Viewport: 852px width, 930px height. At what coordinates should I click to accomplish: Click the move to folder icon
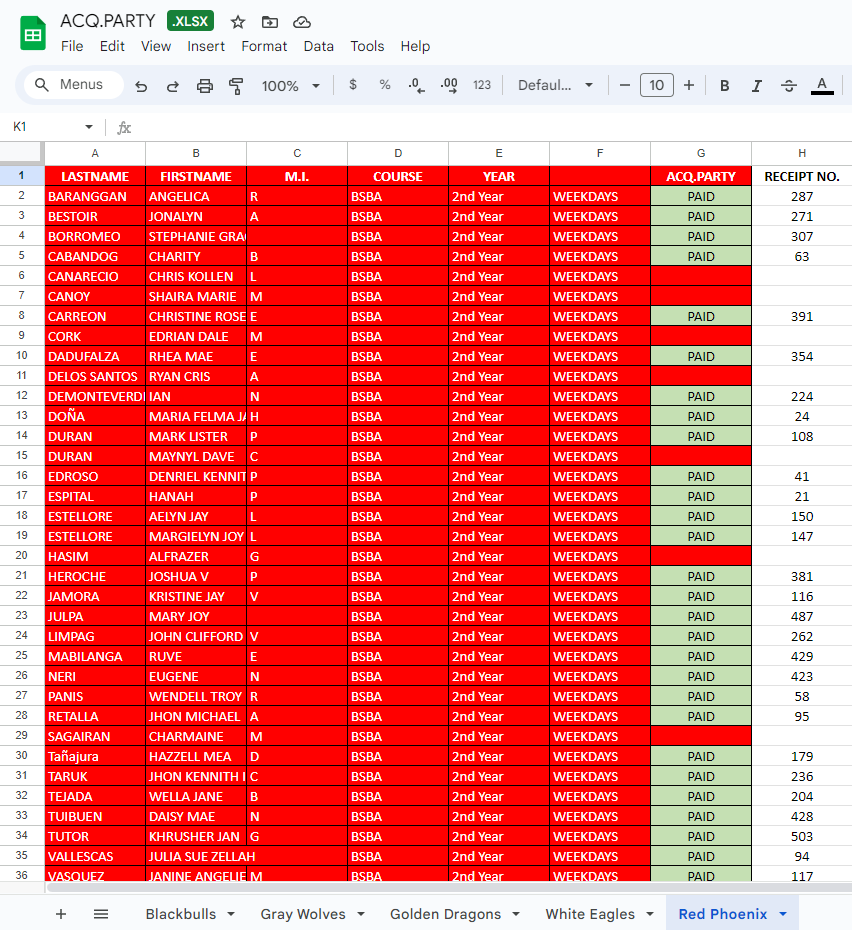click(x=270, y=22)
